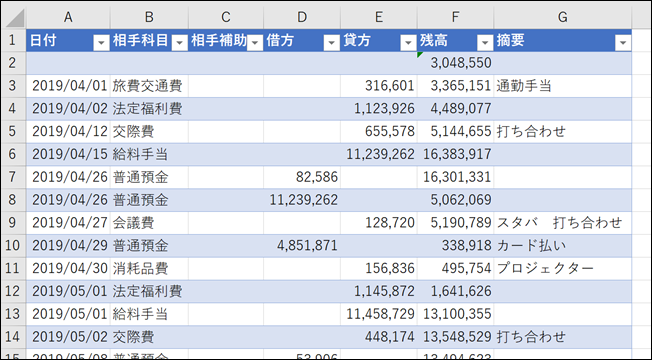Click balance value 1,641,626
This screenshot has width=652, height=360.
tap(455, 291)
